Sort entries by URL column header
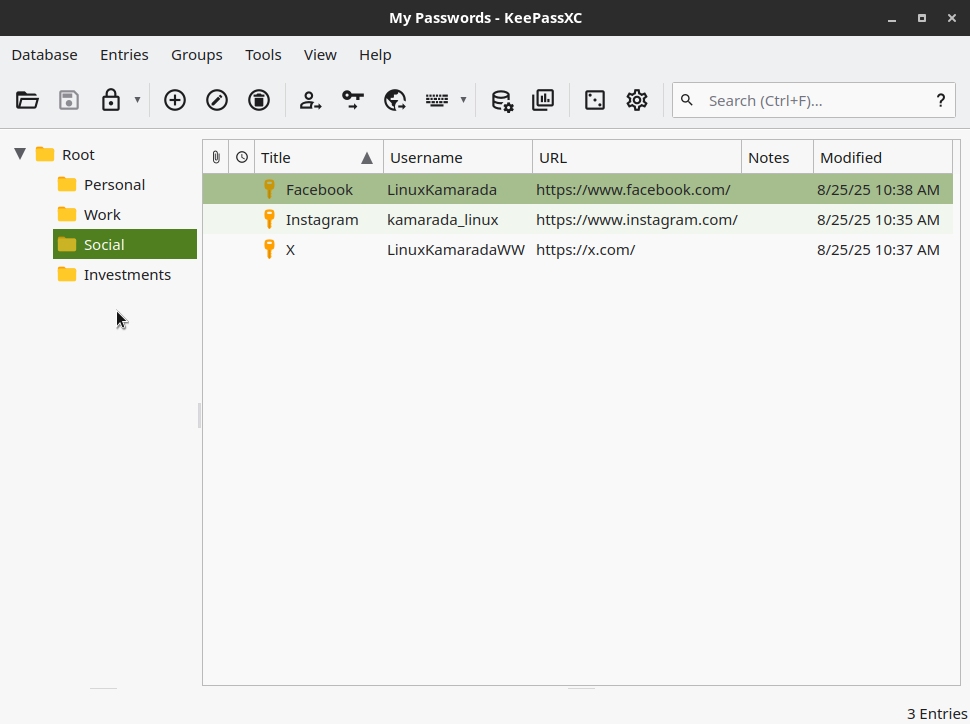This screenshot has height=724, width=970. click(637, 157)
